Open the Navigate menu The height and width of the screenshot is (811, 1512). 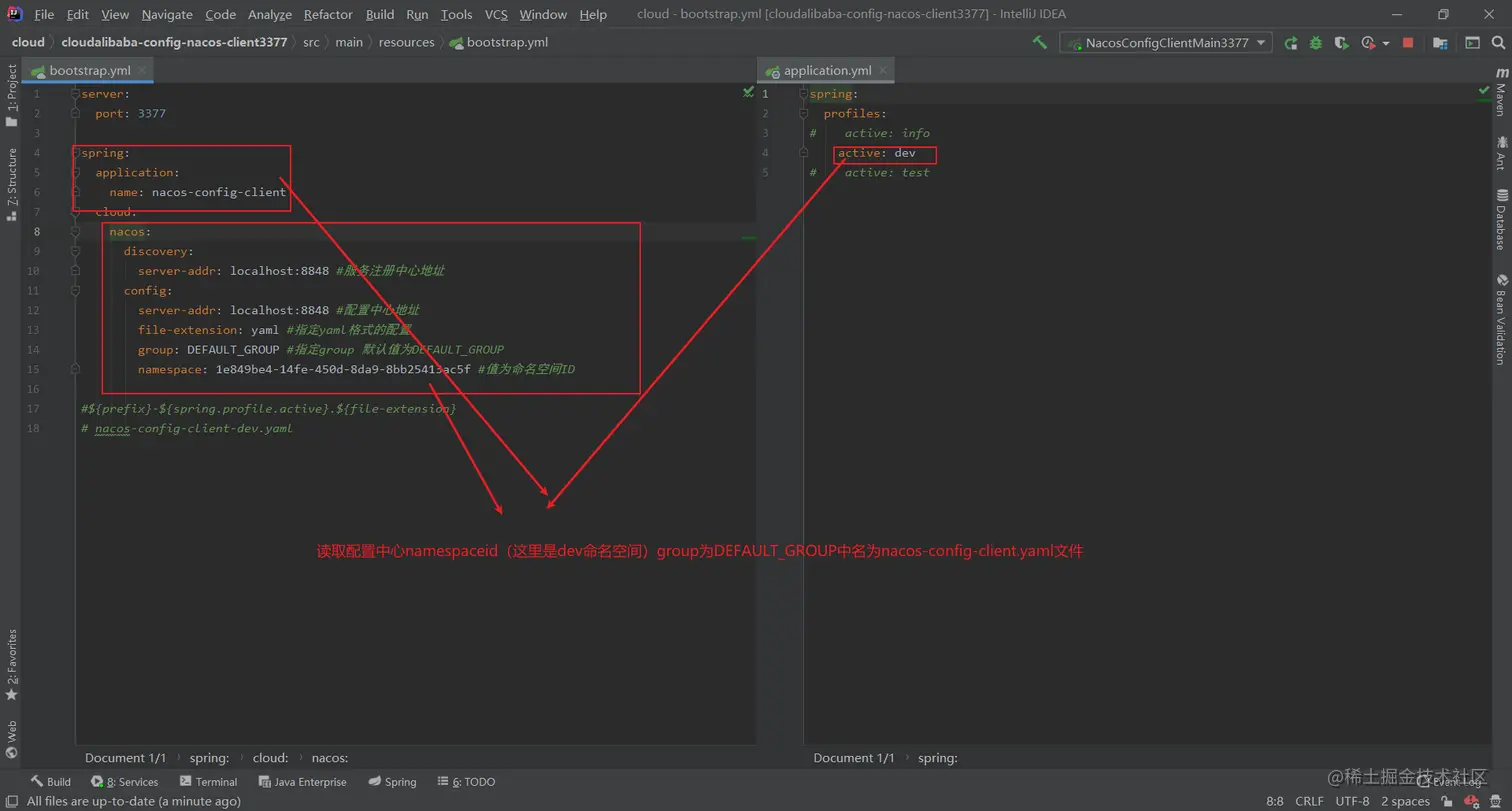tap(168, 14)
